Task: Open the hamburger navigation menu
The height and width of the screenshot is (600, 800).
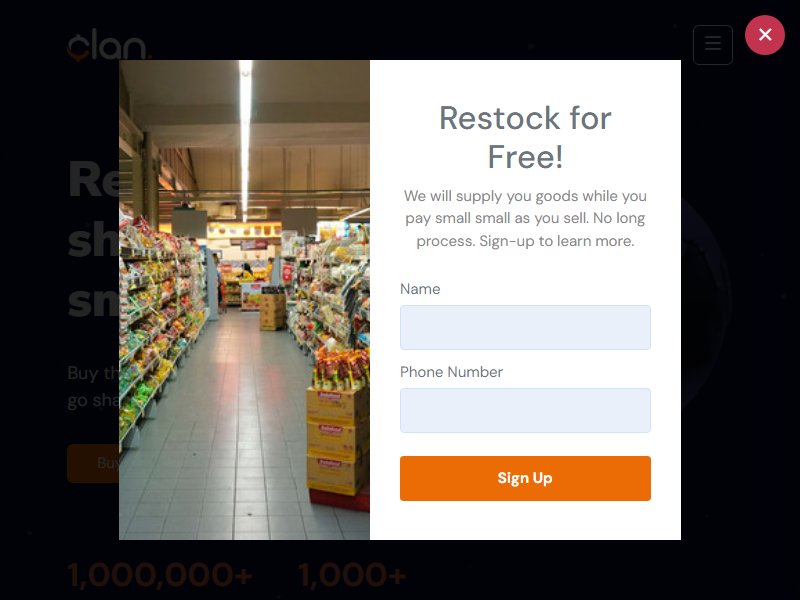Action: pyautogui.click(x=713, y=45)
